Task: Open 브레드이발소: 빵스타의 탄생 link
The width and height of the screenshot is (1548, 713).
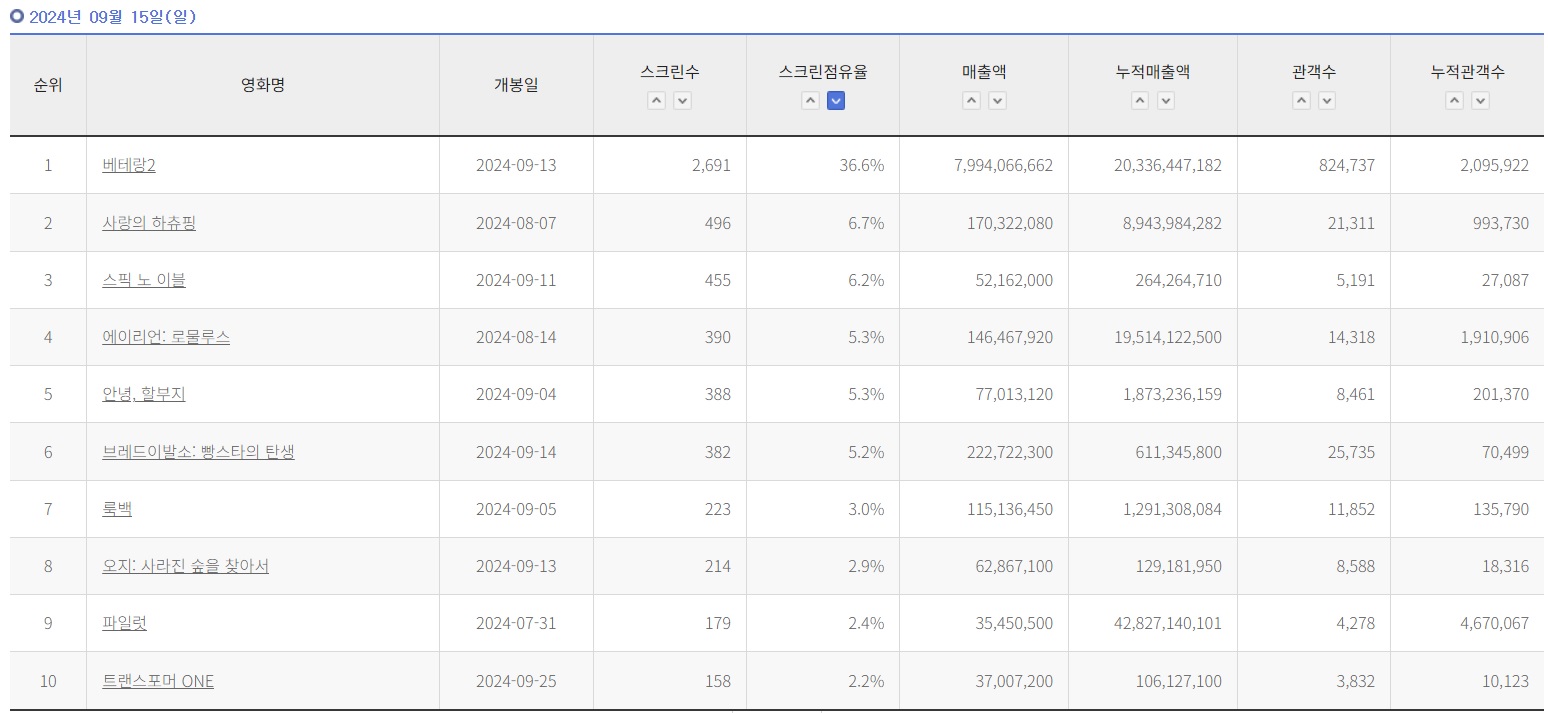Action: coord(198,452)
